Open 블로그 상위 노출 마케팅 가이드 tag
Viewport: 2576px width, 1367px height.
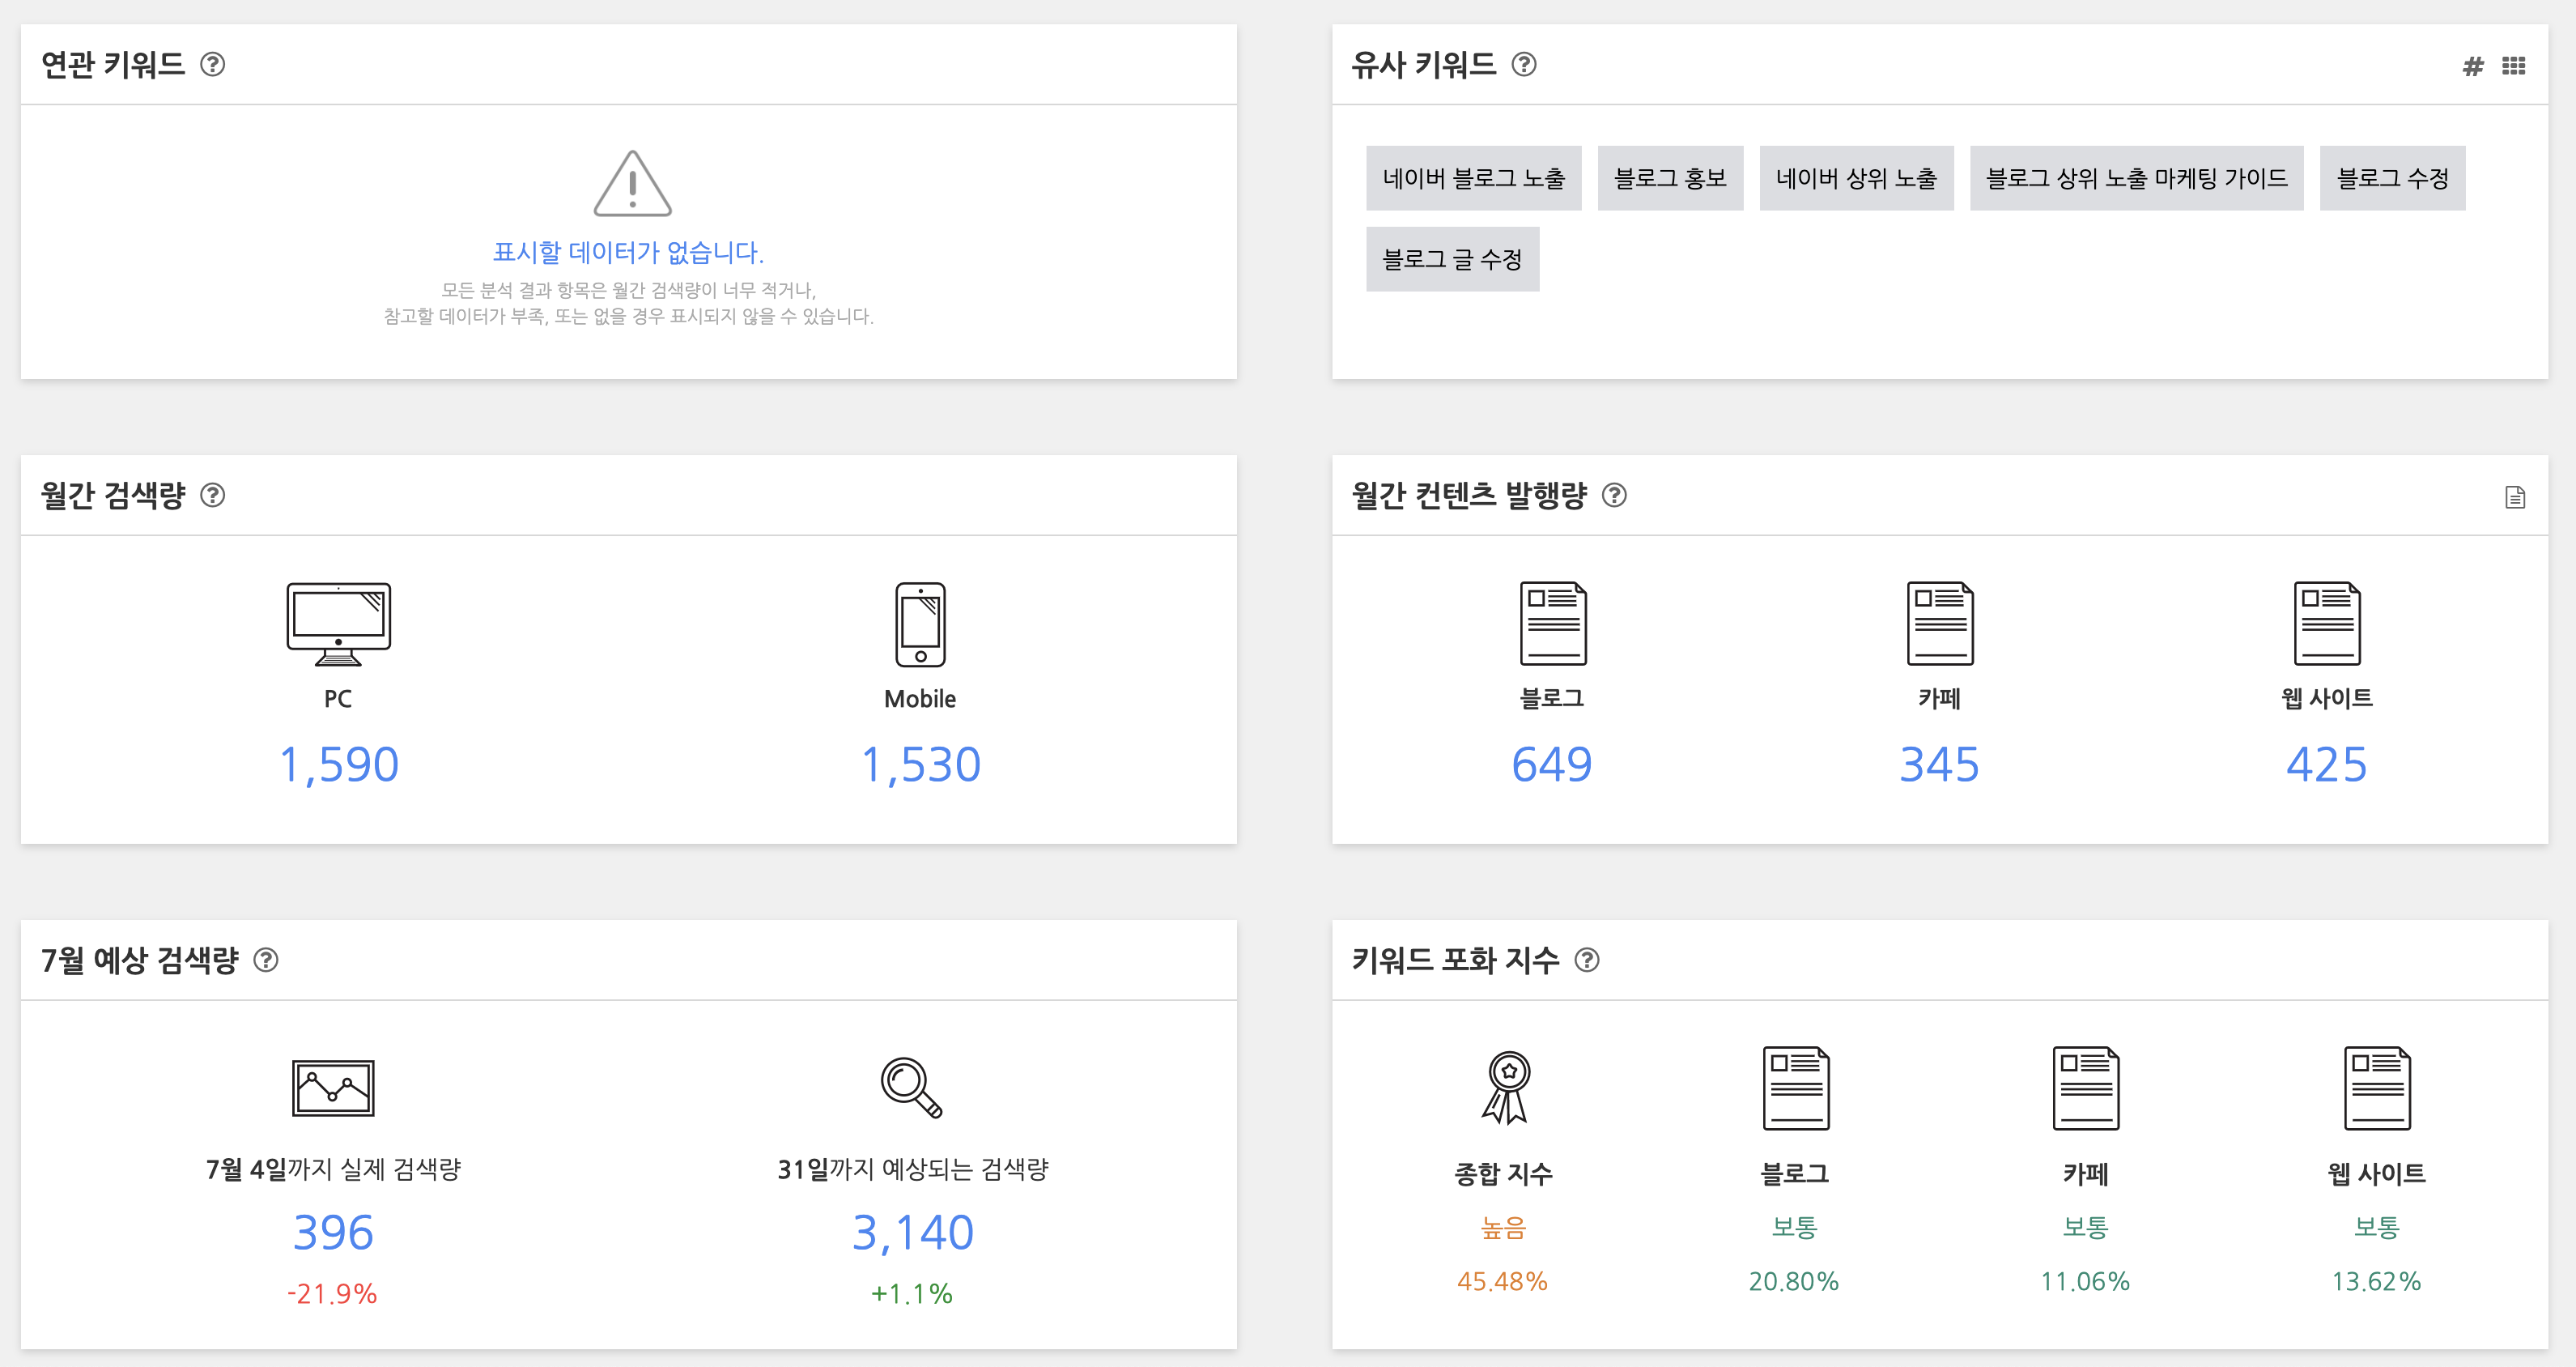coord(2136,178)
